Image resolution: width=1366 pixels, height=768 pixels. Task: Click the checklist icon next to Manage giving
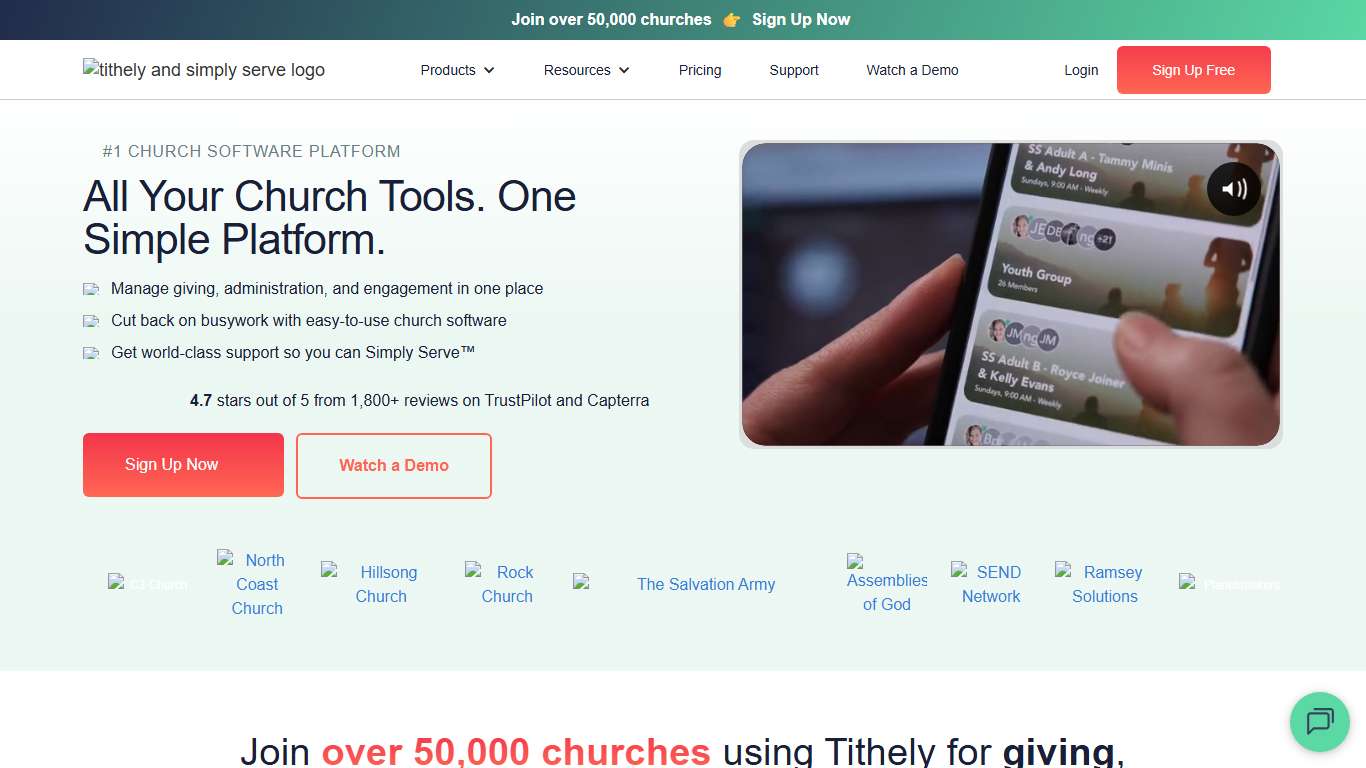(91, 288)
